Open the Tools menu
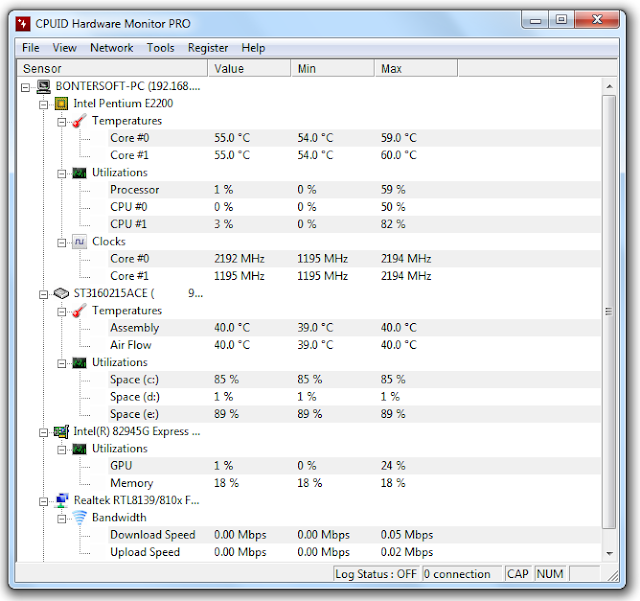The height and width of the screenshot is (601, 640). pyautogui.click(x=160, y=48)
